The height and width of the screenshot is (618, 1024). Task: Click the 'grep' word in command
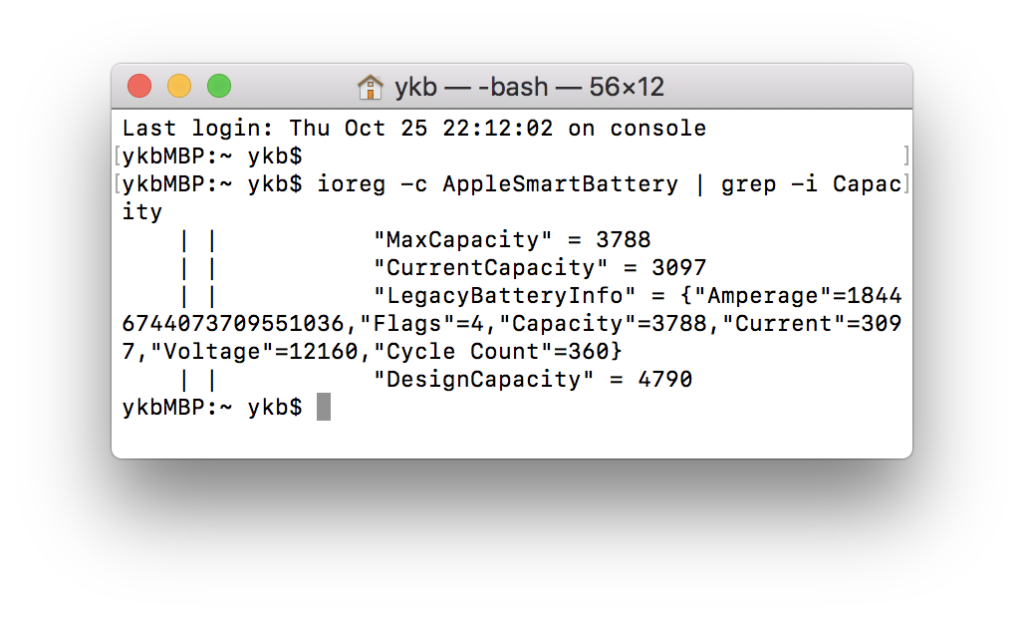[x=748, y=184]
